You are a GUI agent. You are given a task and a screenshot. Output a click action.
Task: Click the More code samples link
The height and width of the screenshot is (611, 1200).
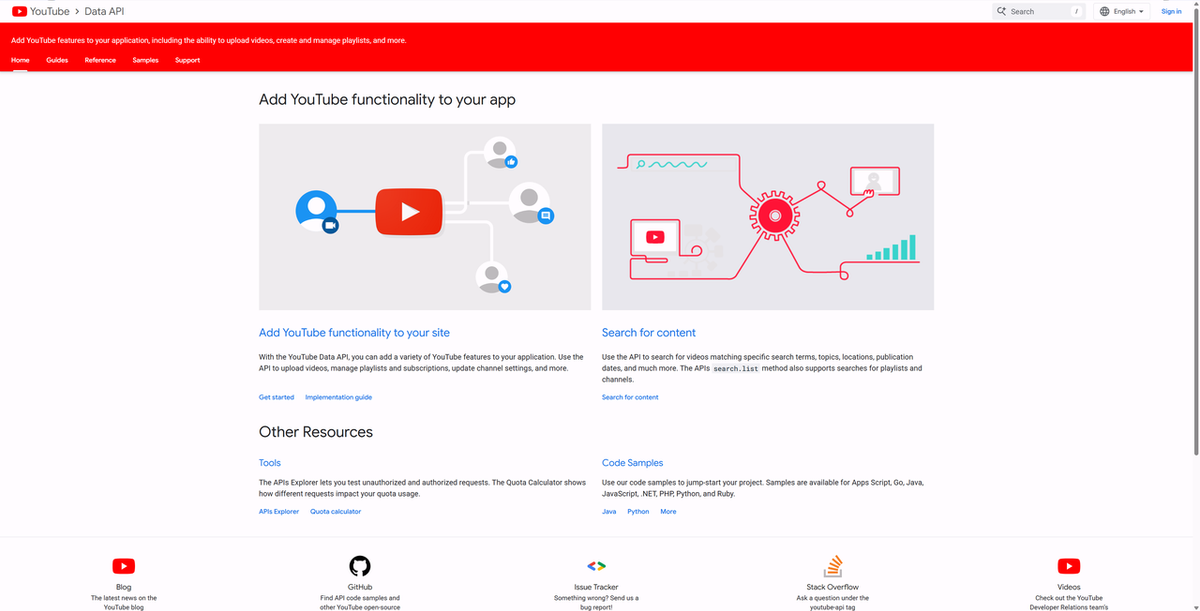(668, 511)
